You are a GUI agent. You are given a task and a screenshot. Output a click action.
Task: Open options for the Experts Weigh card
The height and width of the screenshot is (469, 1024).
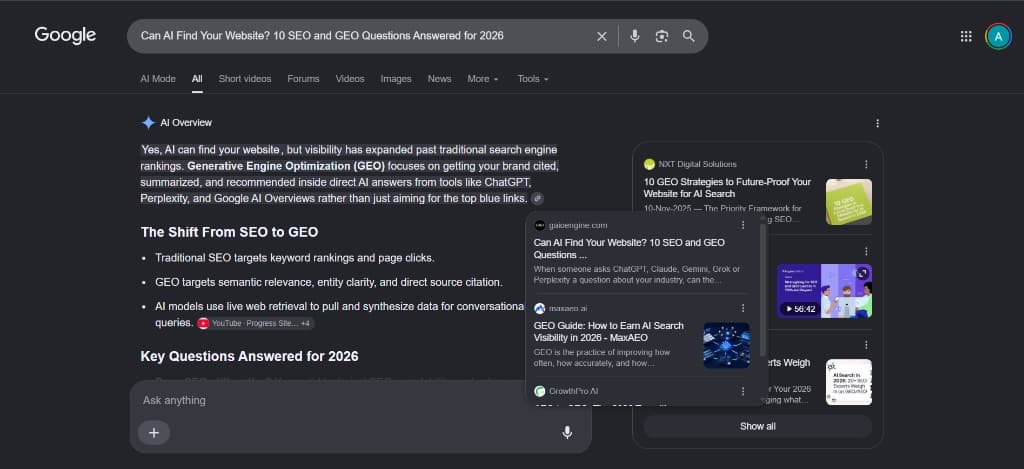[866, 345]
